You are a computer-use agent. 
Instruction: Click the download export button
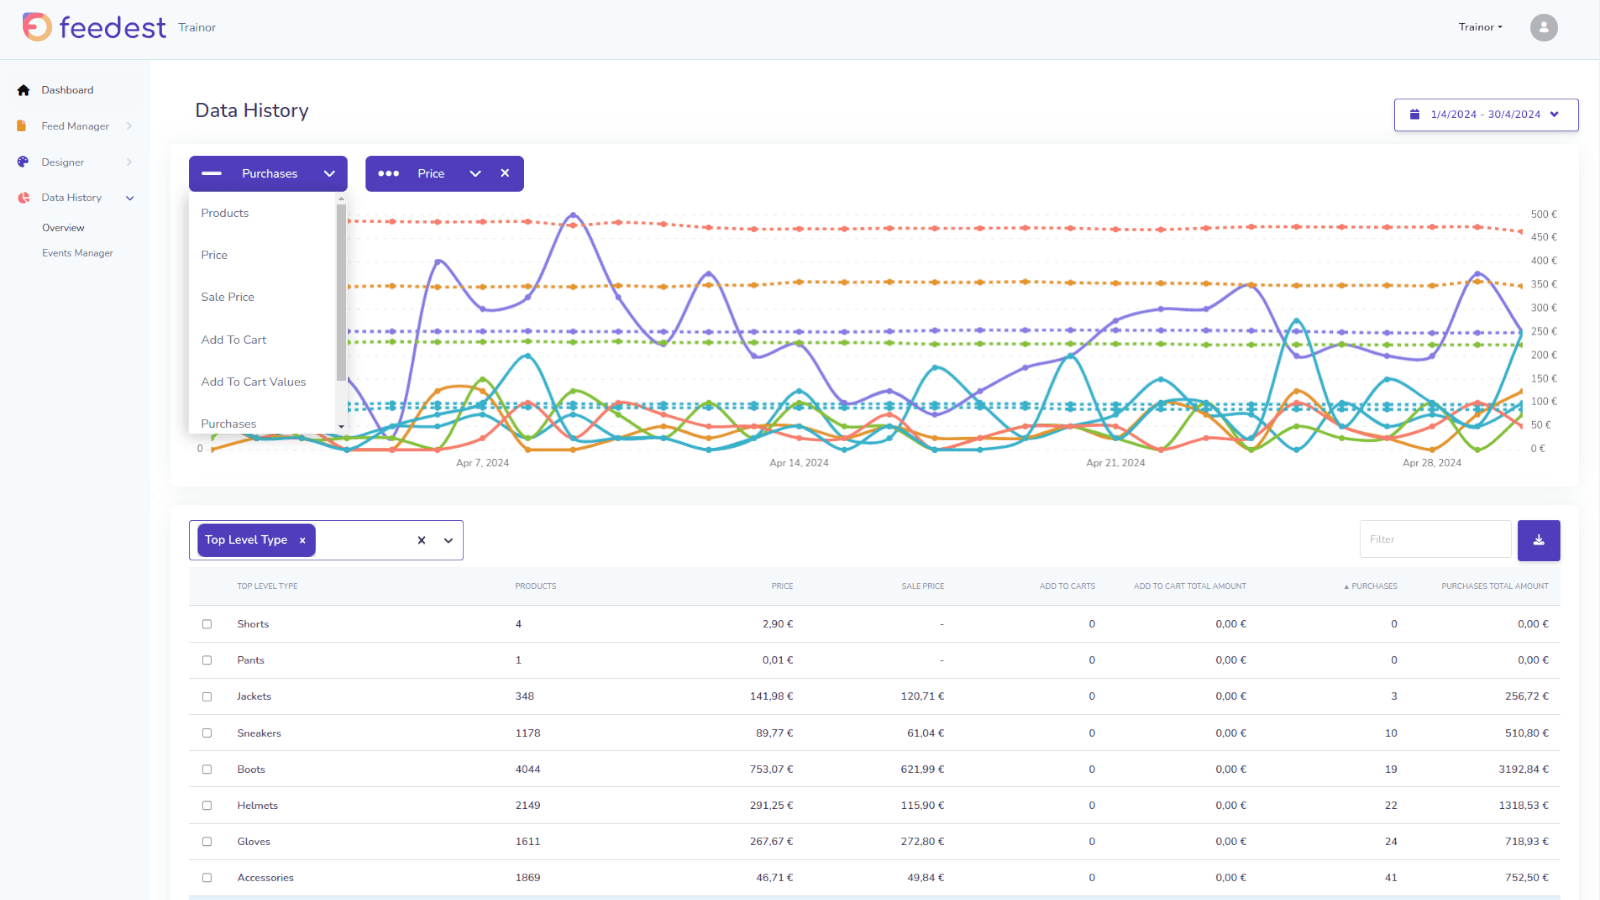point(1538,540)
